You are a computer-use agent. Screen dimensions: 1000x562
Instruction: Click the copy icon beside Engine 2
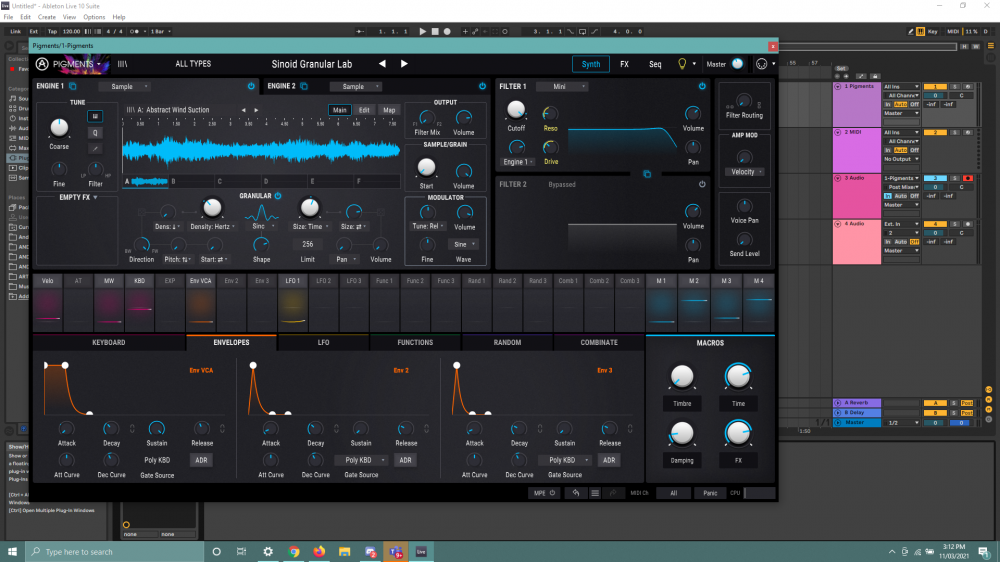304,86
